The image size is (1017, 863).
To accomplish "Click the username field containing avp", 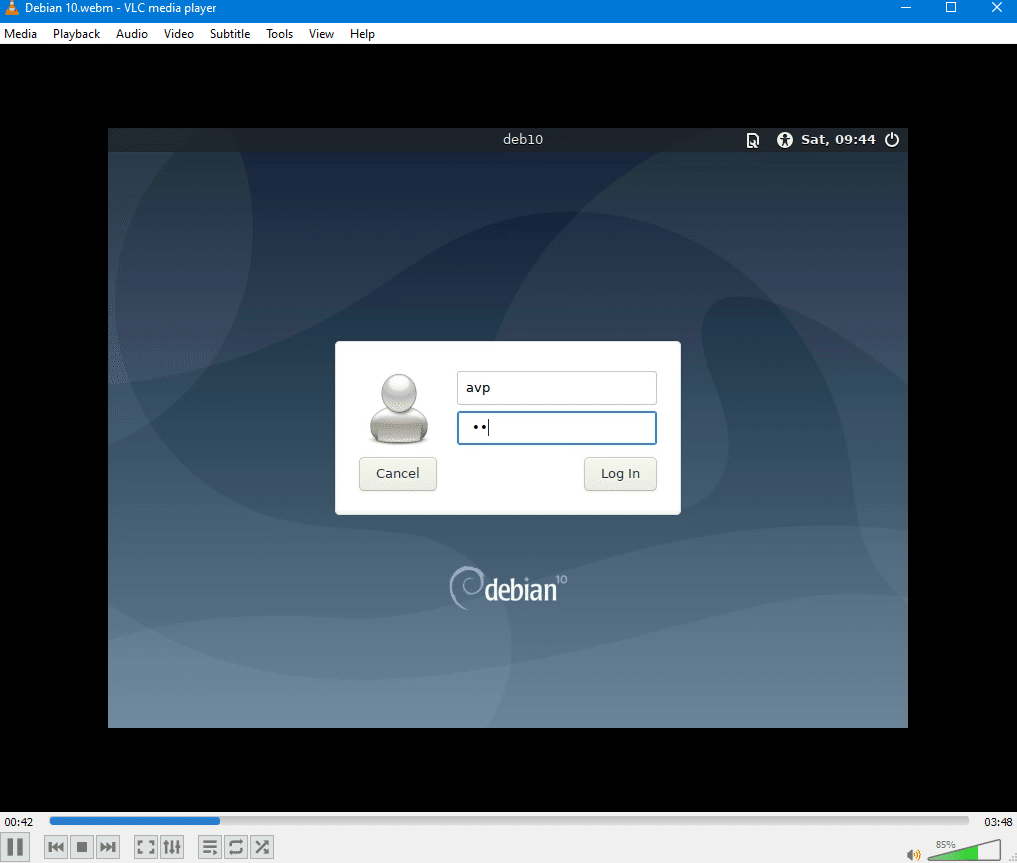I will point(556,388).
